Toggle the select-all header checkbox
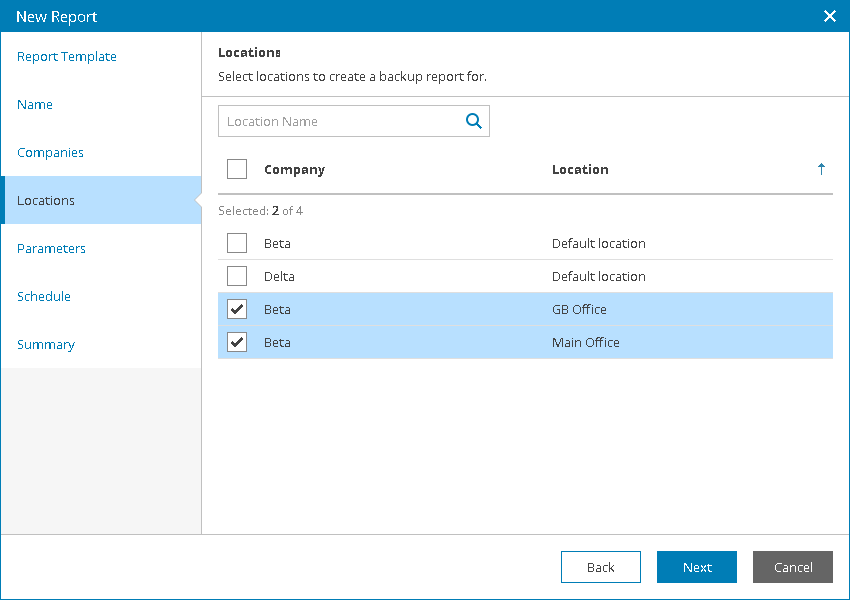This screenshot has height=600, width=850. [237, 169]
